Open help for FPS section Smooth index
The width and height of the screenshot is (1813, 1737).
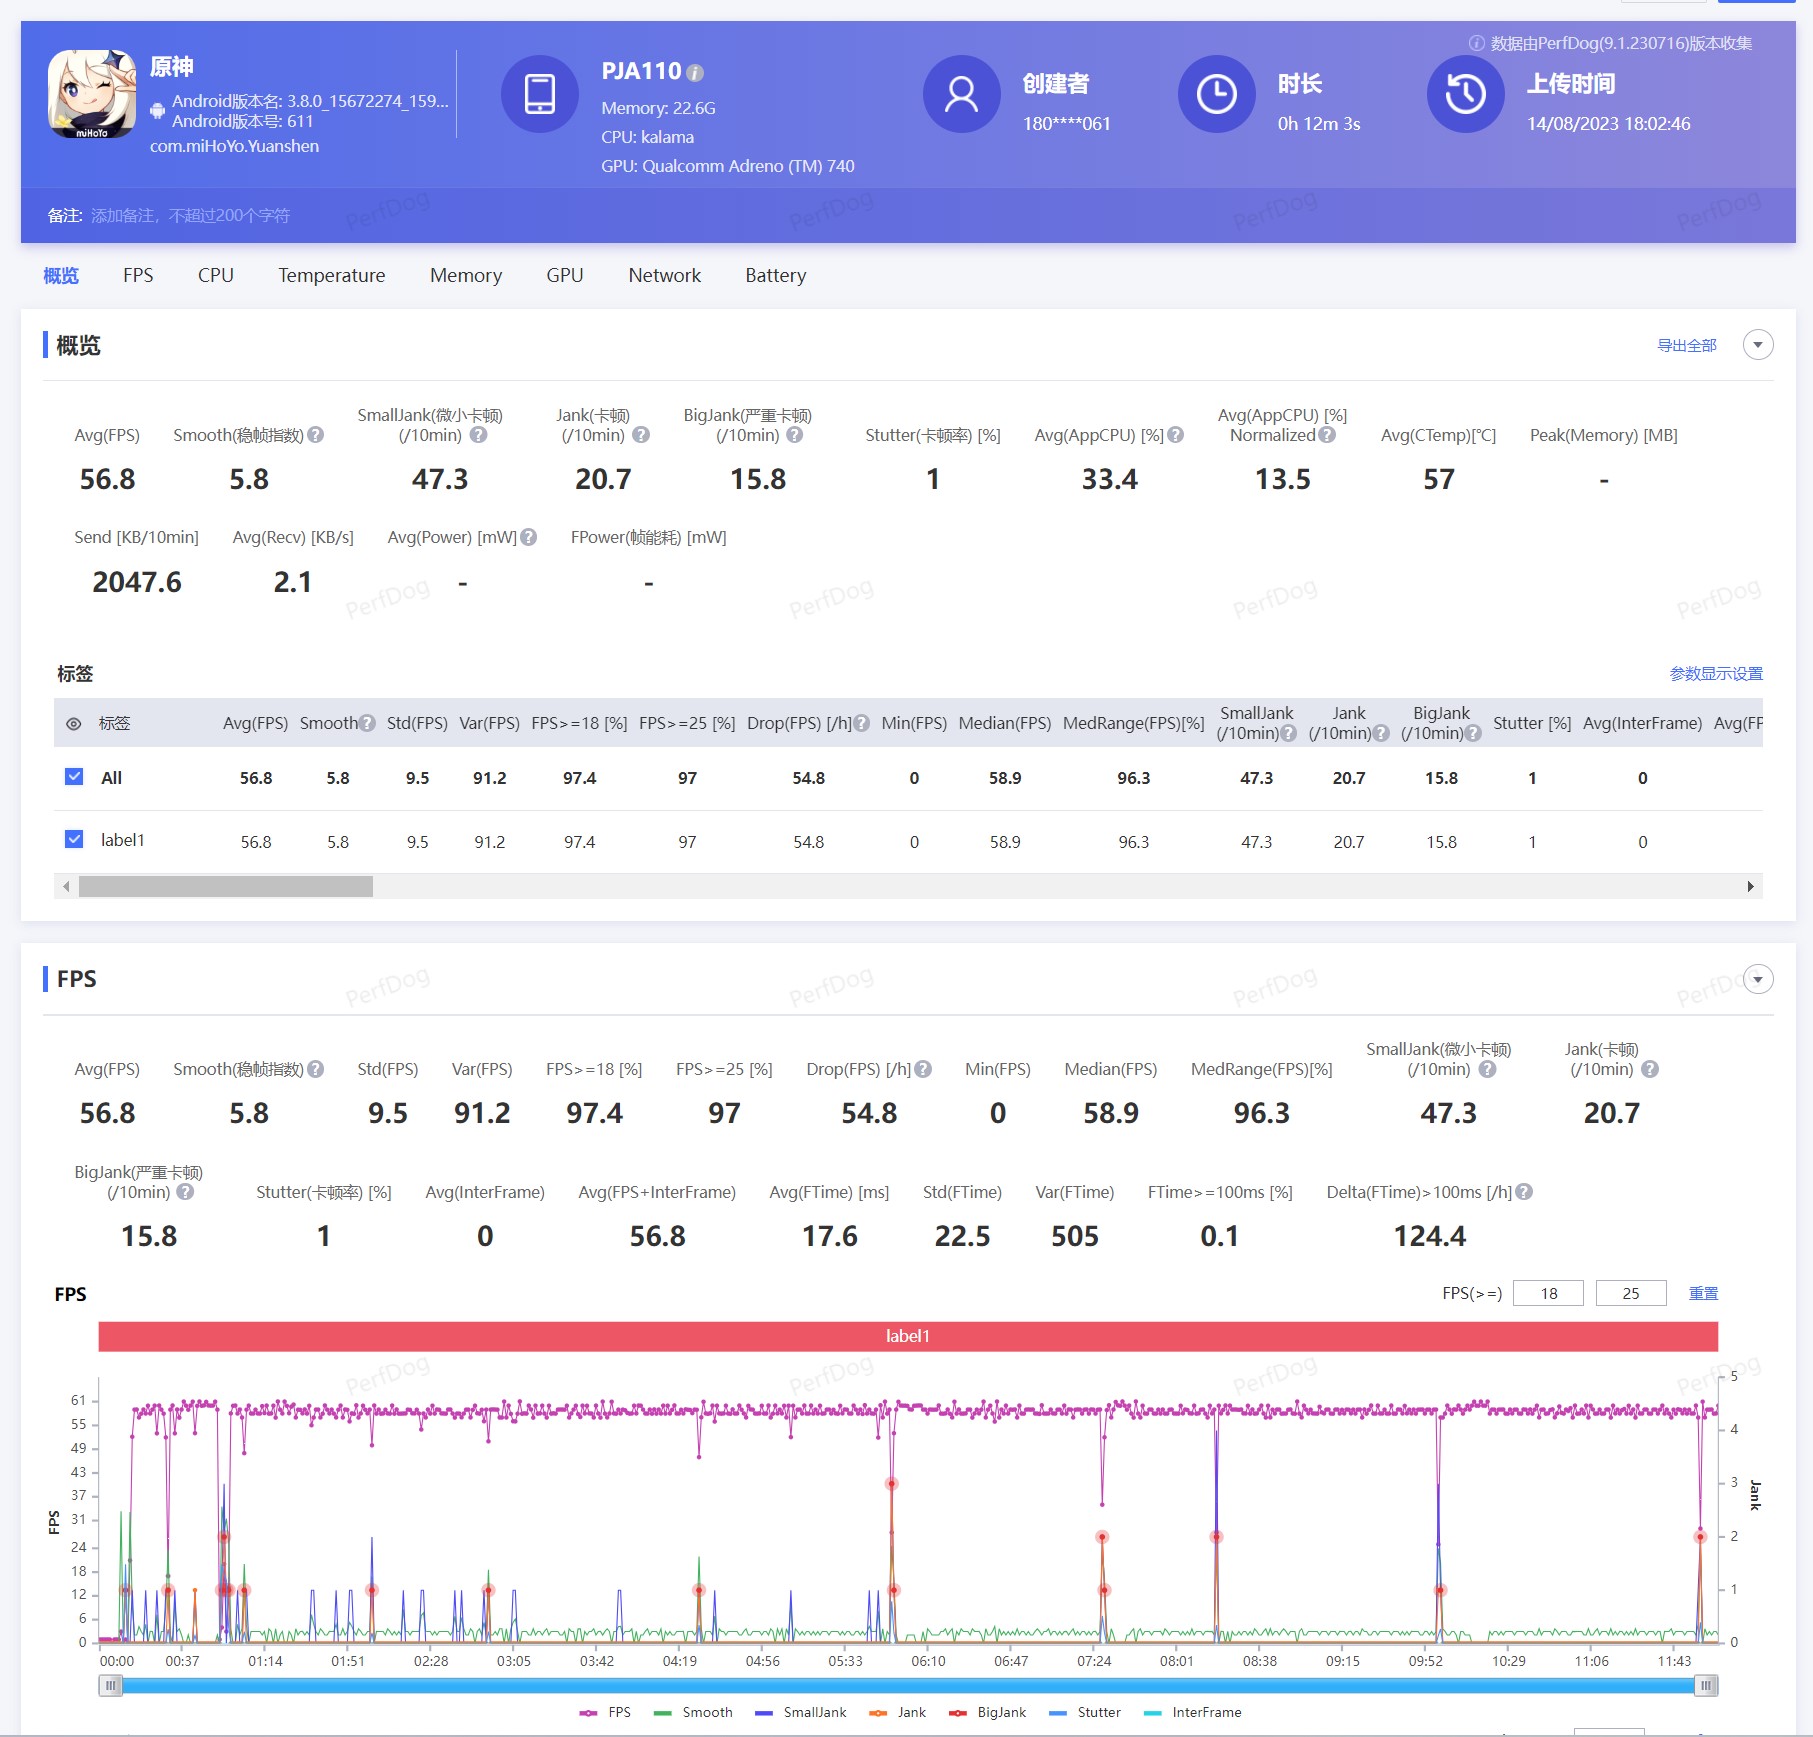[x=316, y=1069]
